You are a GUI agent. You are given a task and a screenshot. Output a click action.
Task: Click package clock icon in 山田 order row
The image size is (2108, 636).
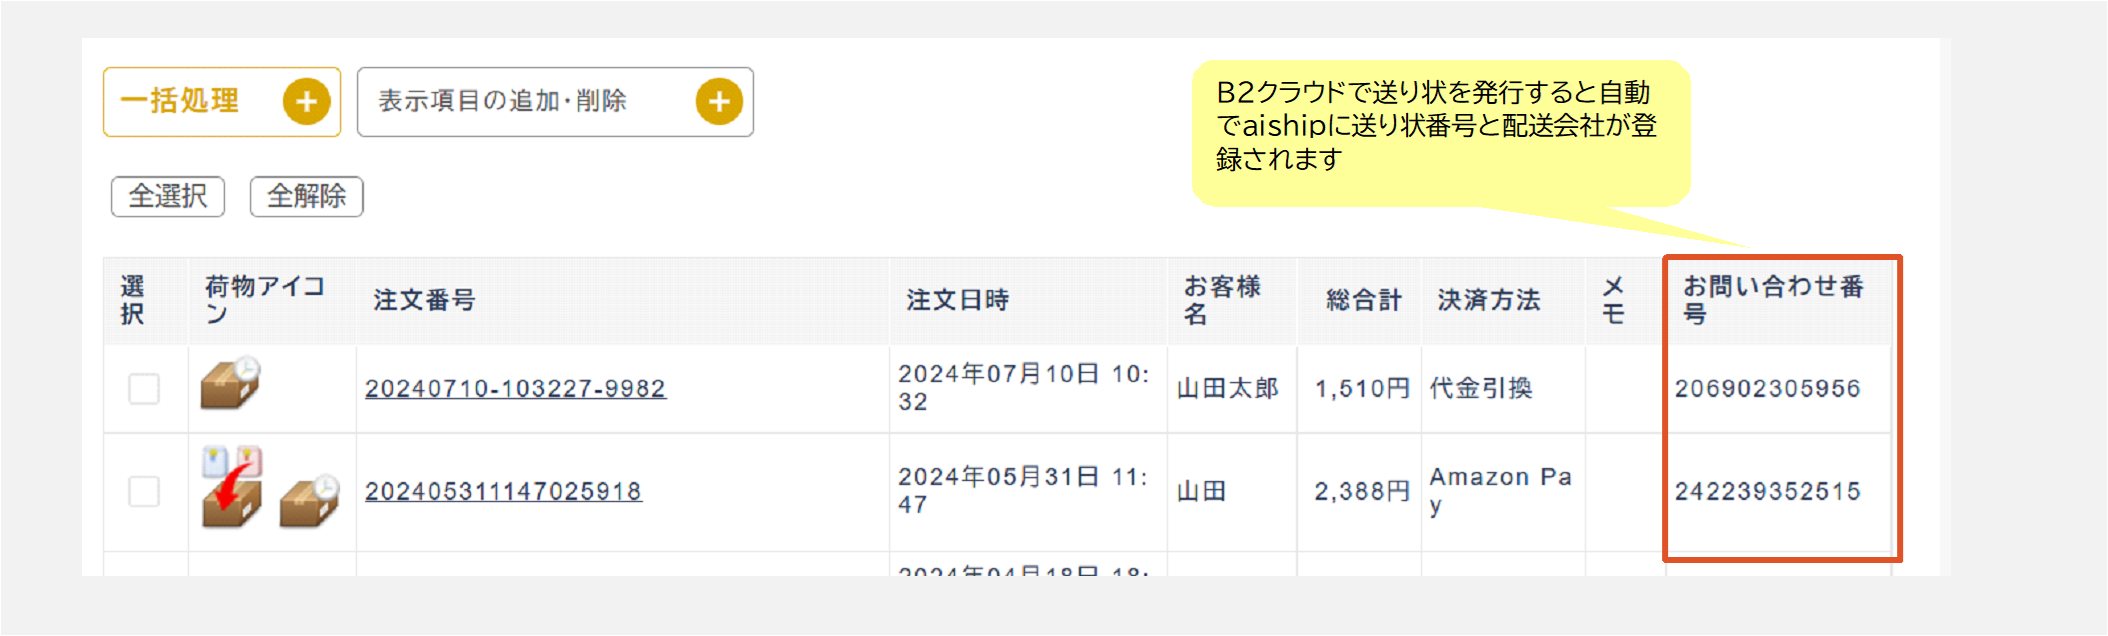coord(309,500)
